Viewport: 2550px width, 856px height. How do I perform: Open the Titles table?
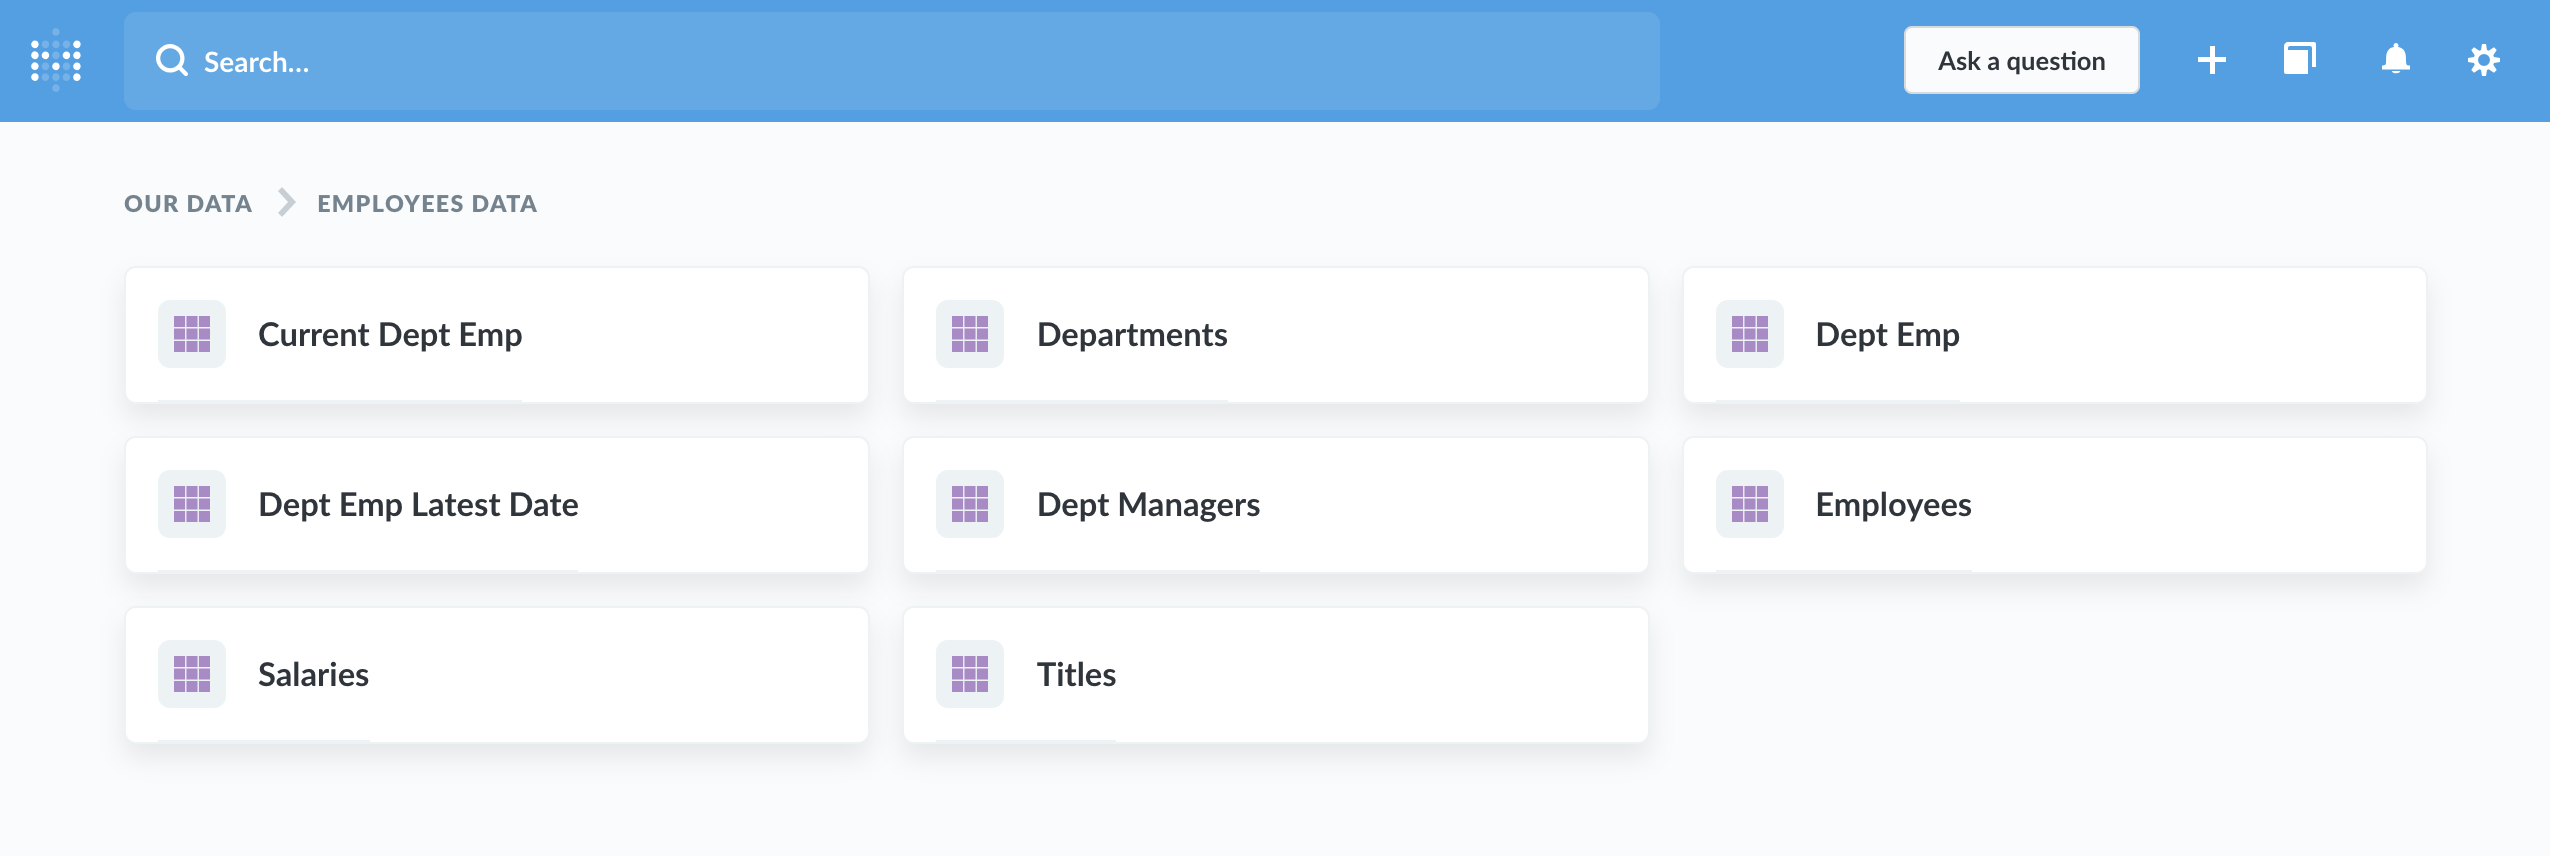click(1275, 675)
